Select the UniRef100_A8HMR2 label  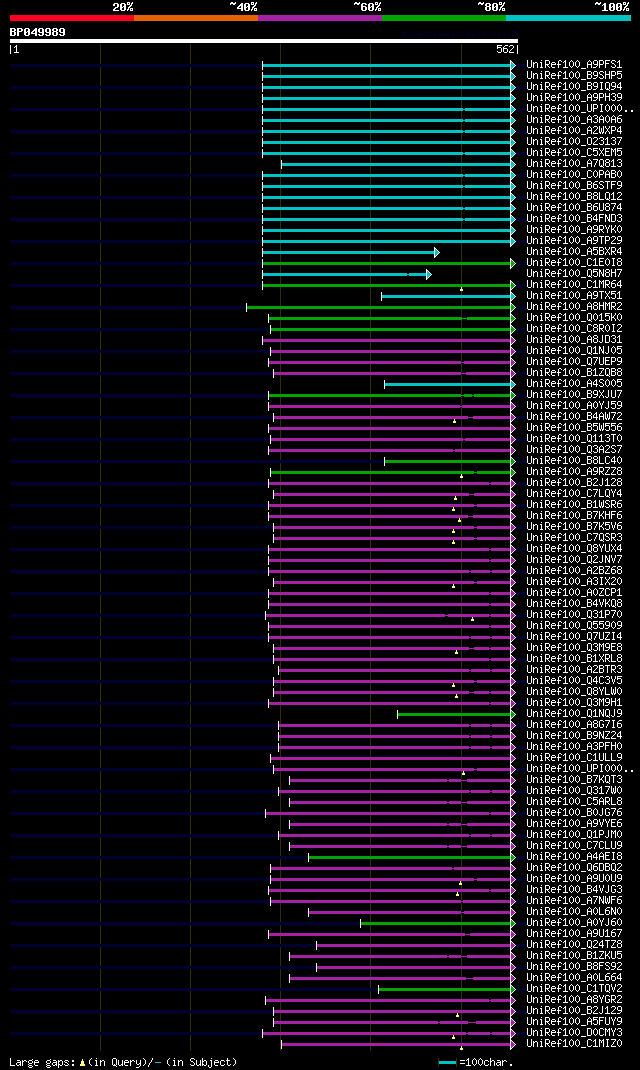(574, 307)
